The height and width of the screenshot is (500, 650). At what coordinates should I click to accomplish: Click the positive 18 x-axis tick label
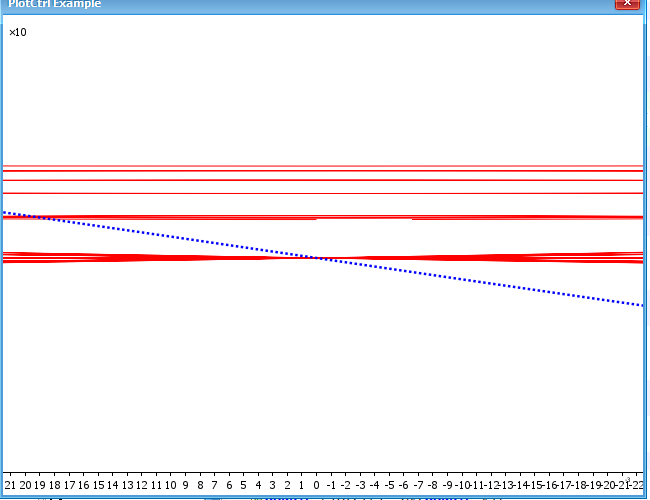(54, 483)
